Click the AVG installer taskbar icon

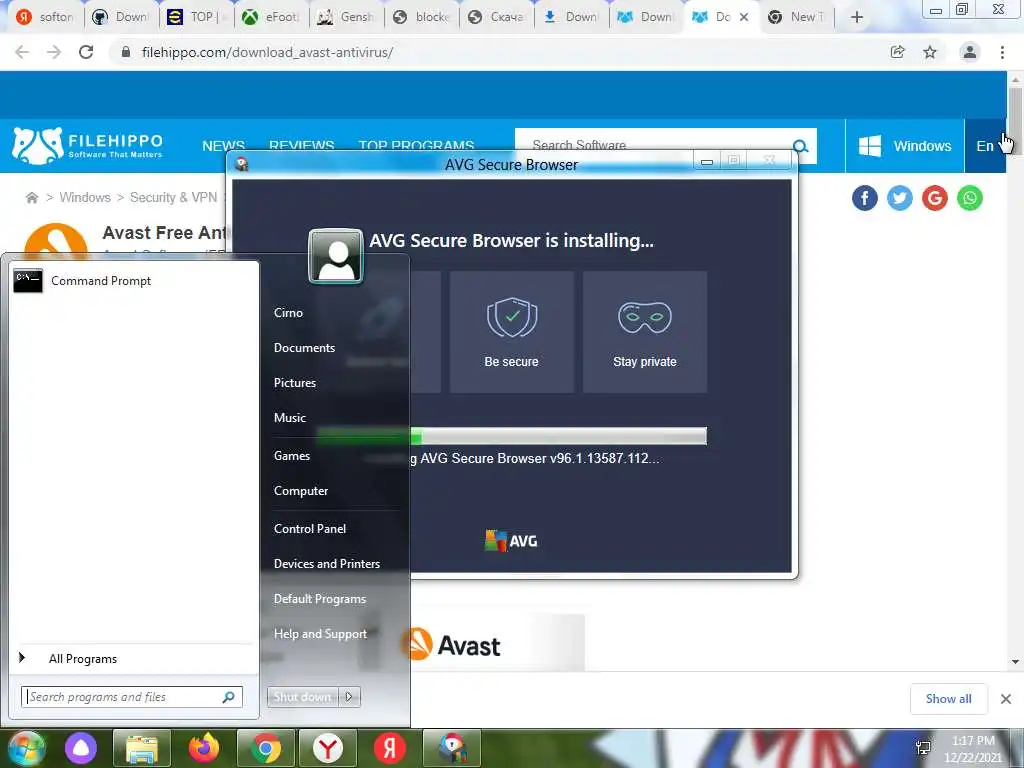(452, 748)
